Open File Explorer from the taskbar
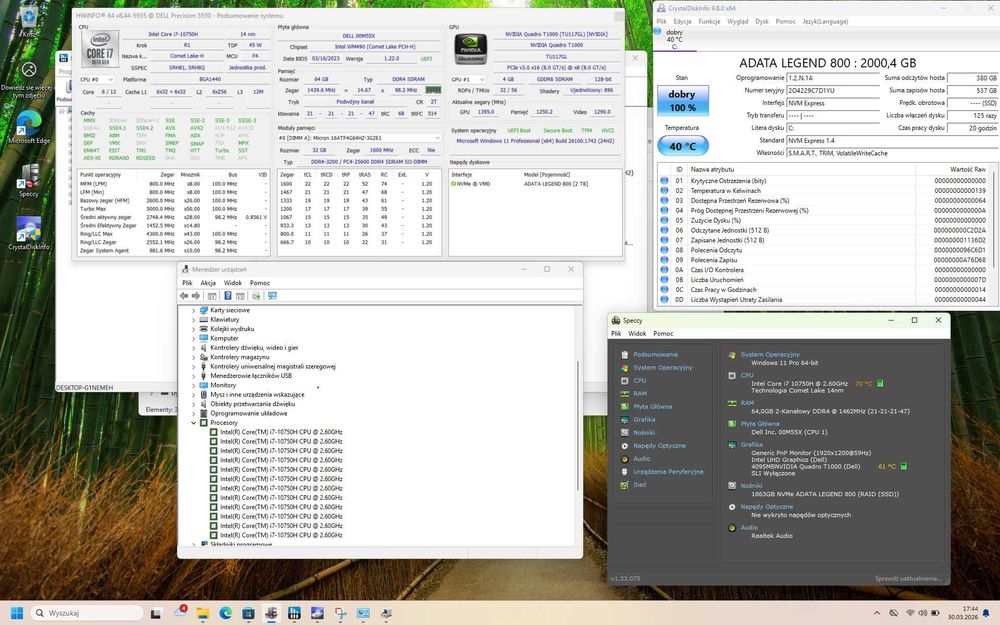This screenshot has width=1000, height=625. click(x=203, y=613)
